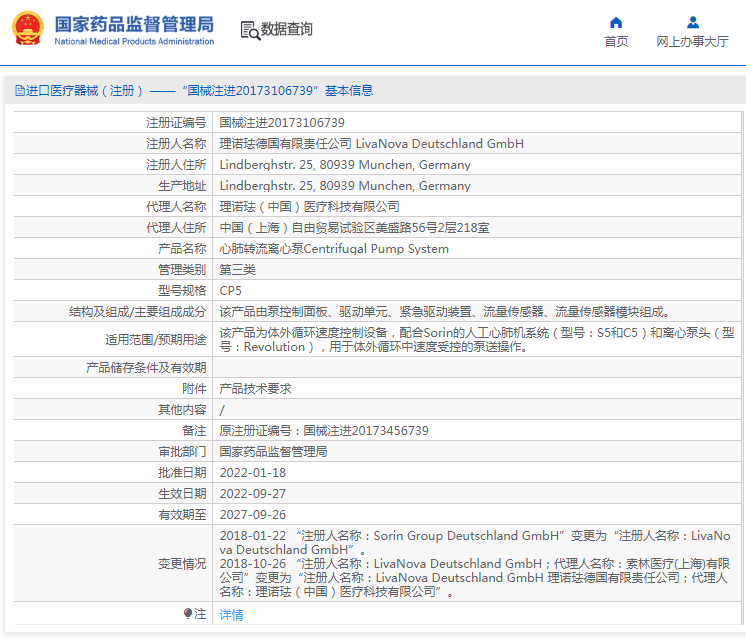The height and width of the screenshot is (642, 746).
Task: Click the document icon before 进口医疗器械
Action: coord(19,90)
